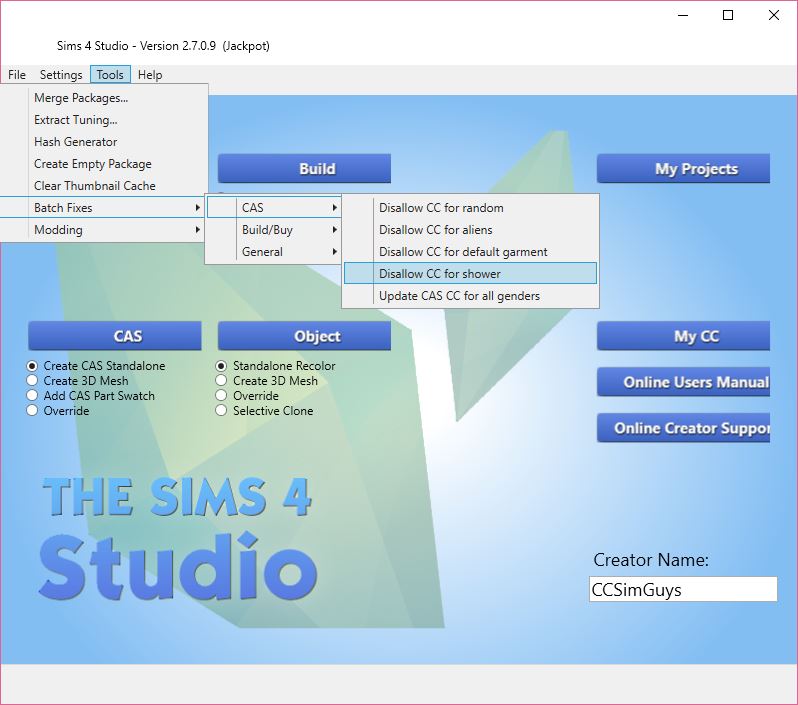Screen dimensions: 798x705
Task: Open the Online Users Manual
Action: pyautogui.click(x=683, y=382)
